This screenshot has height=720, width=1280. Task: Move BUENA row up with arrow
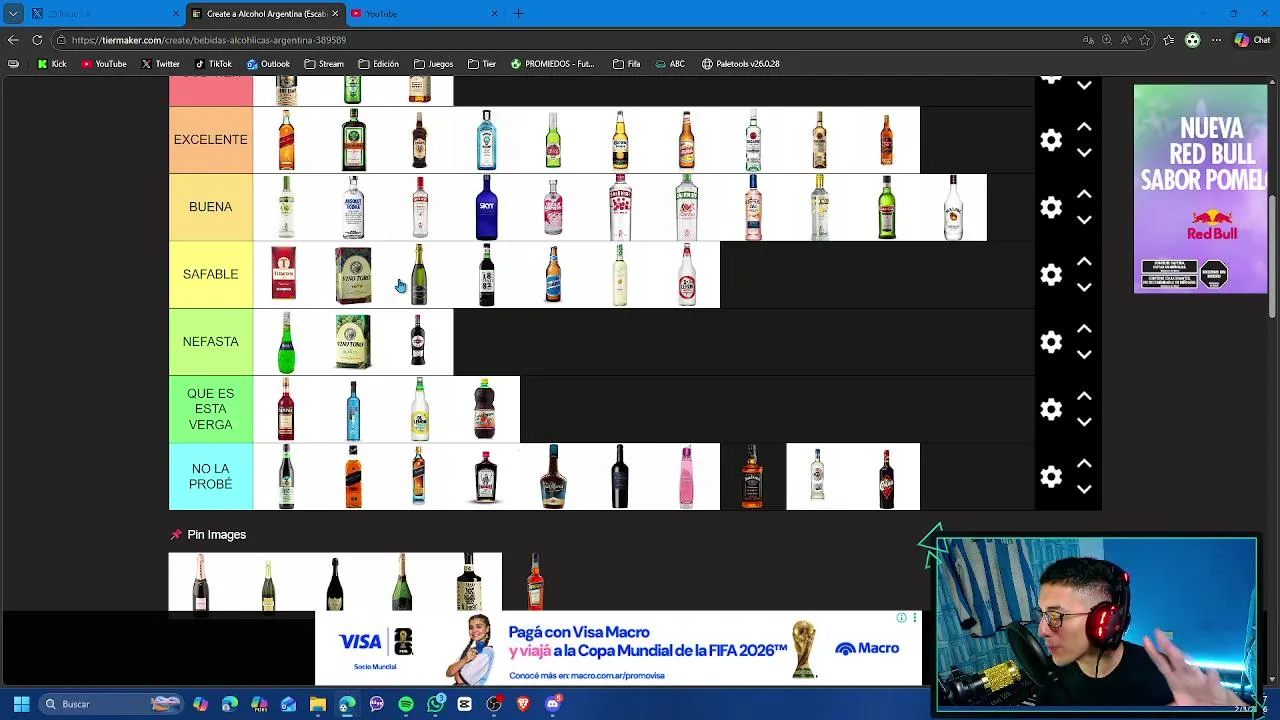pos(1084,194)
